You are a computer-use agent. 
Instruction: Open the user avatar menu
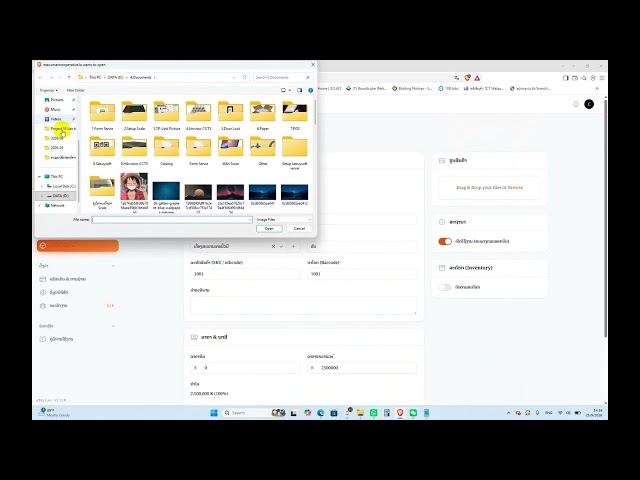589,104
